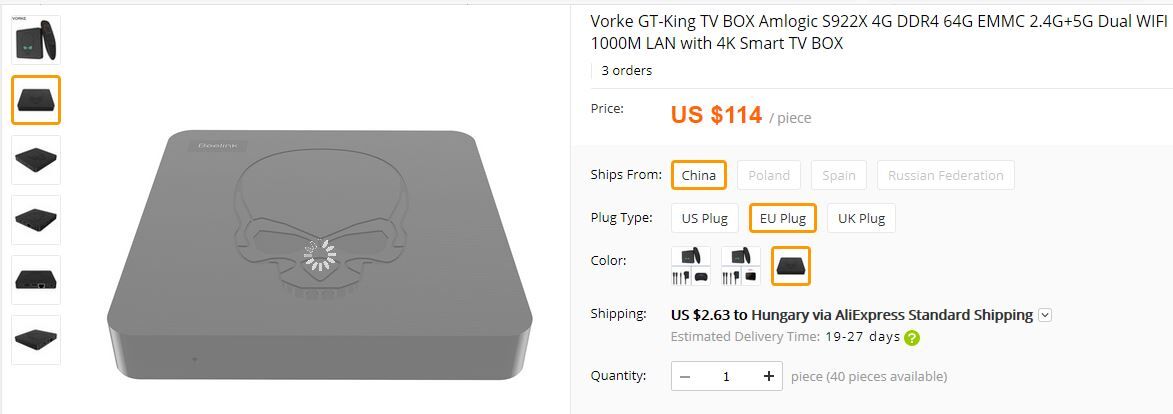Select the US Plug option

point(705,219)
